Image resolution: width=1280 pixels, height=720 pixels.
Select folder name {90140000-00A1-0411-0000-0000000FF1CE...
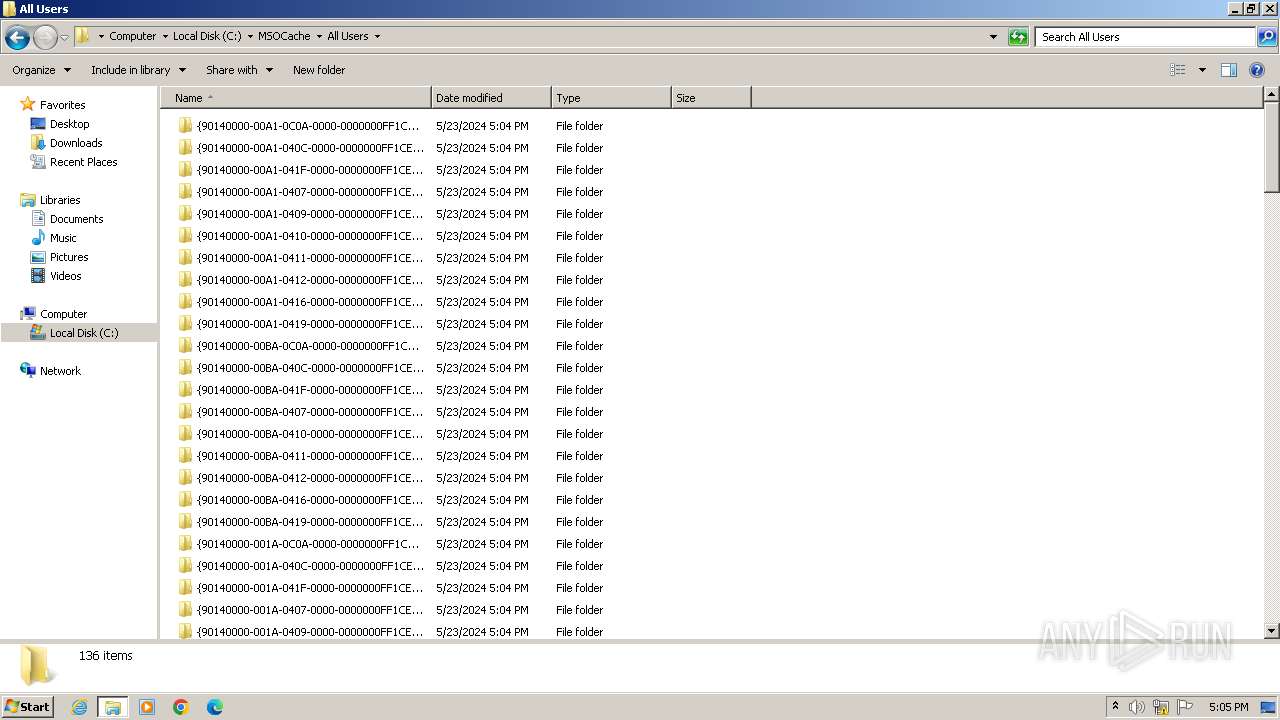coord(310,258)
